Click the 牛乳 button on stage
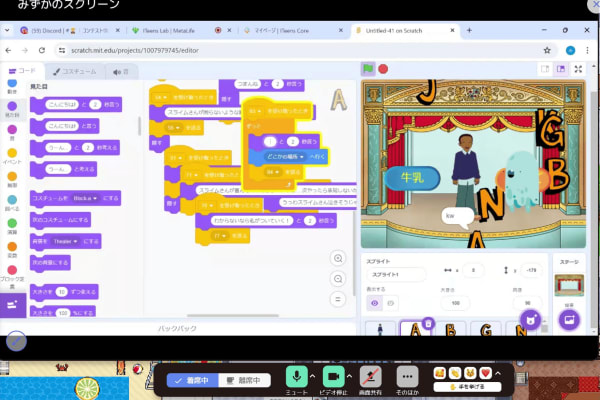The image size is (600, 400). point(412,177)
